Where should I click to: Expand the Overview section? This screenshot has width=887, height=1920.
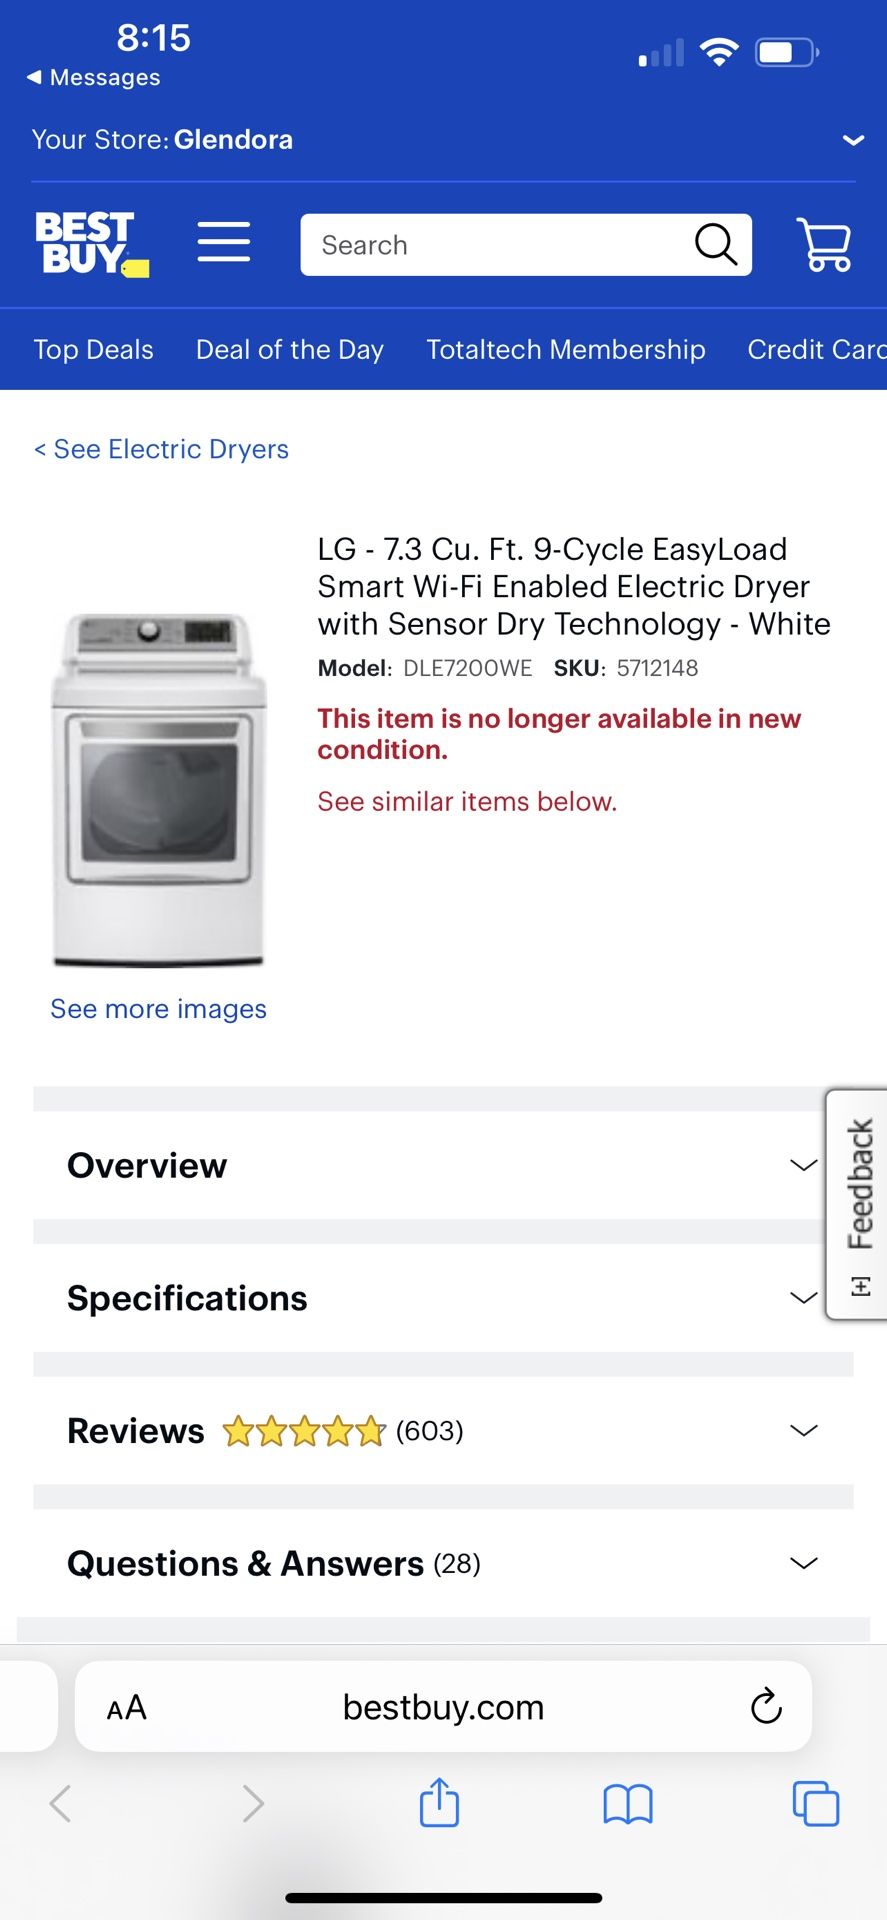pyautogui.click(x=443, y=1165)
